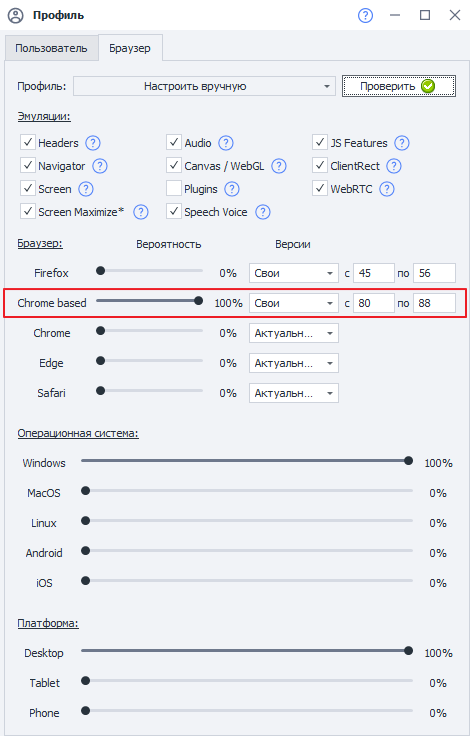
Task: Open help icon beside Screen Maximize*
Action: tap(141, 212)
